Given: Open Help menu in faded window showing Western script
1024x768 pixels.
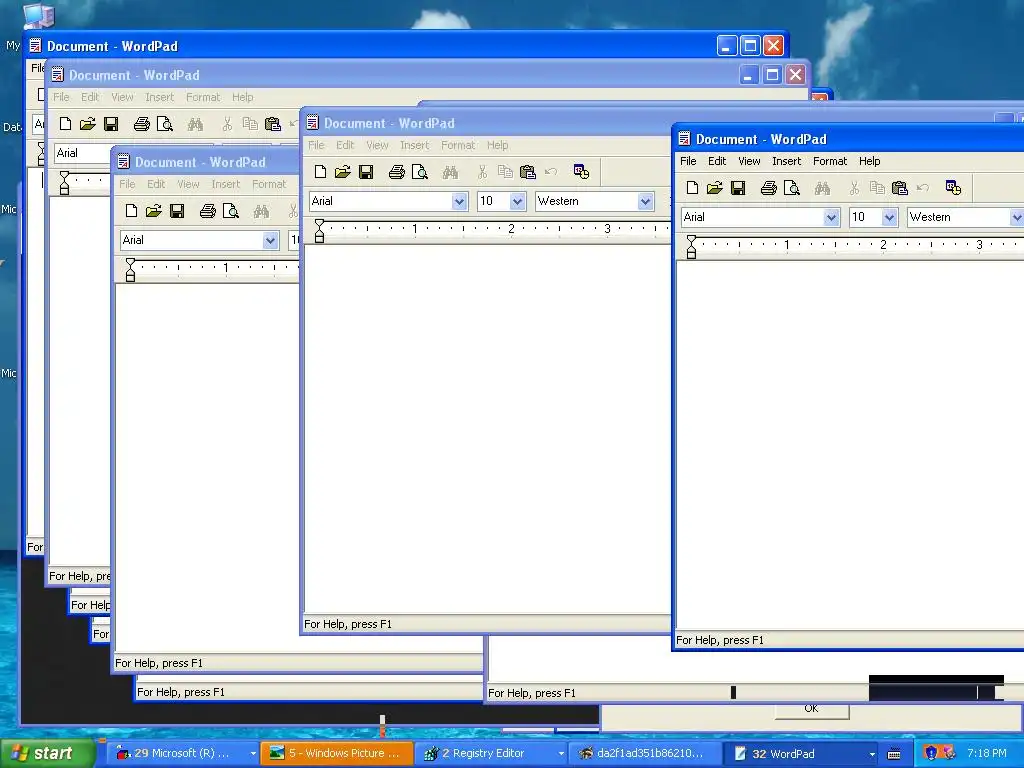Looking at the screenshot, I should (498, 145).
